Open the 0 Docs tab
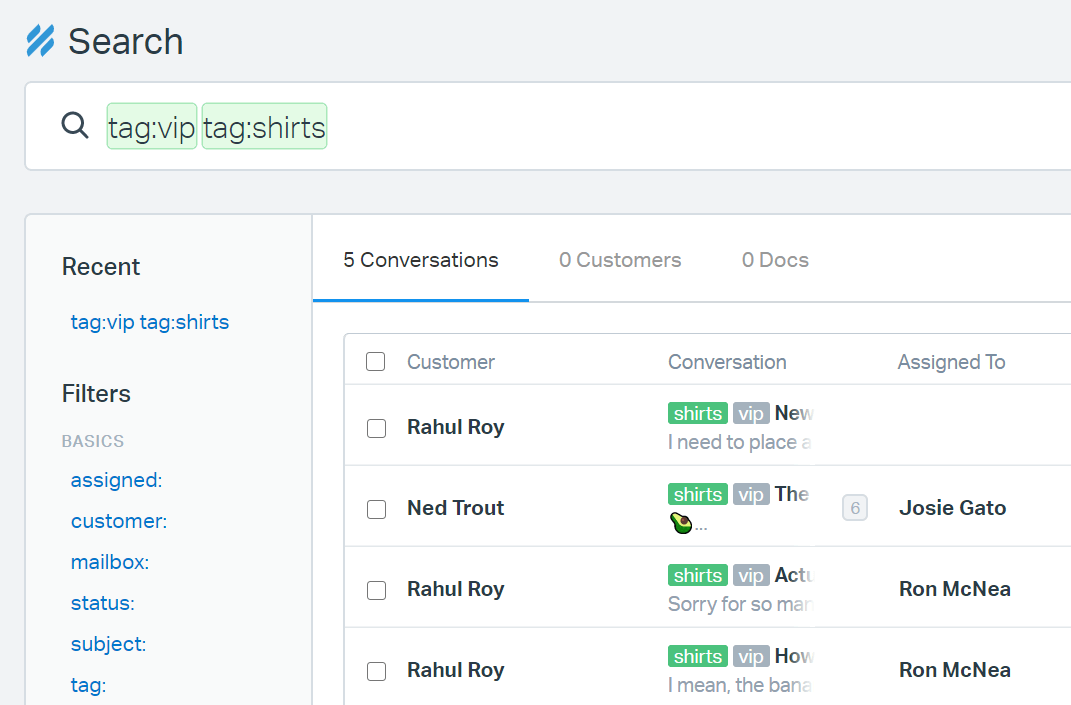1071x705 pixels. 775,260
